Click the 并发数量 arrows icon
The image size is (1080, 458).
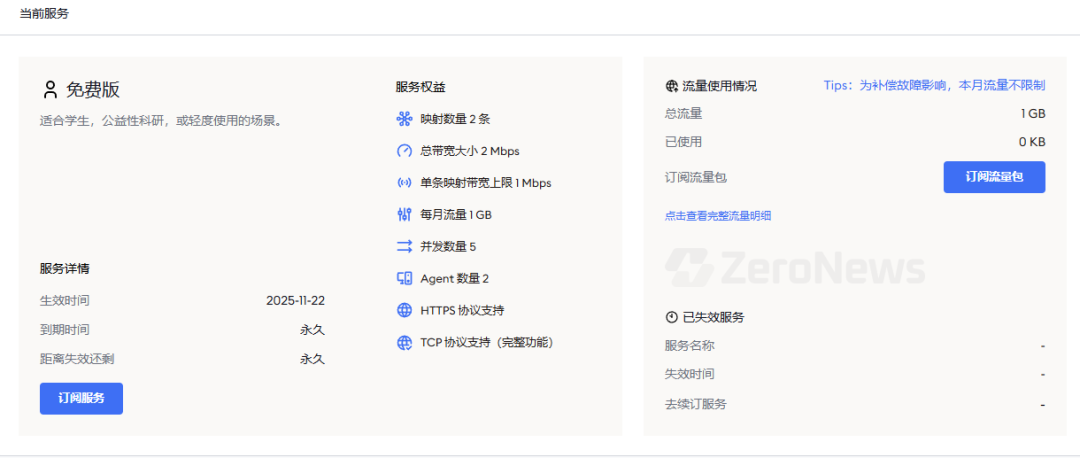click(x=404, y=247)
